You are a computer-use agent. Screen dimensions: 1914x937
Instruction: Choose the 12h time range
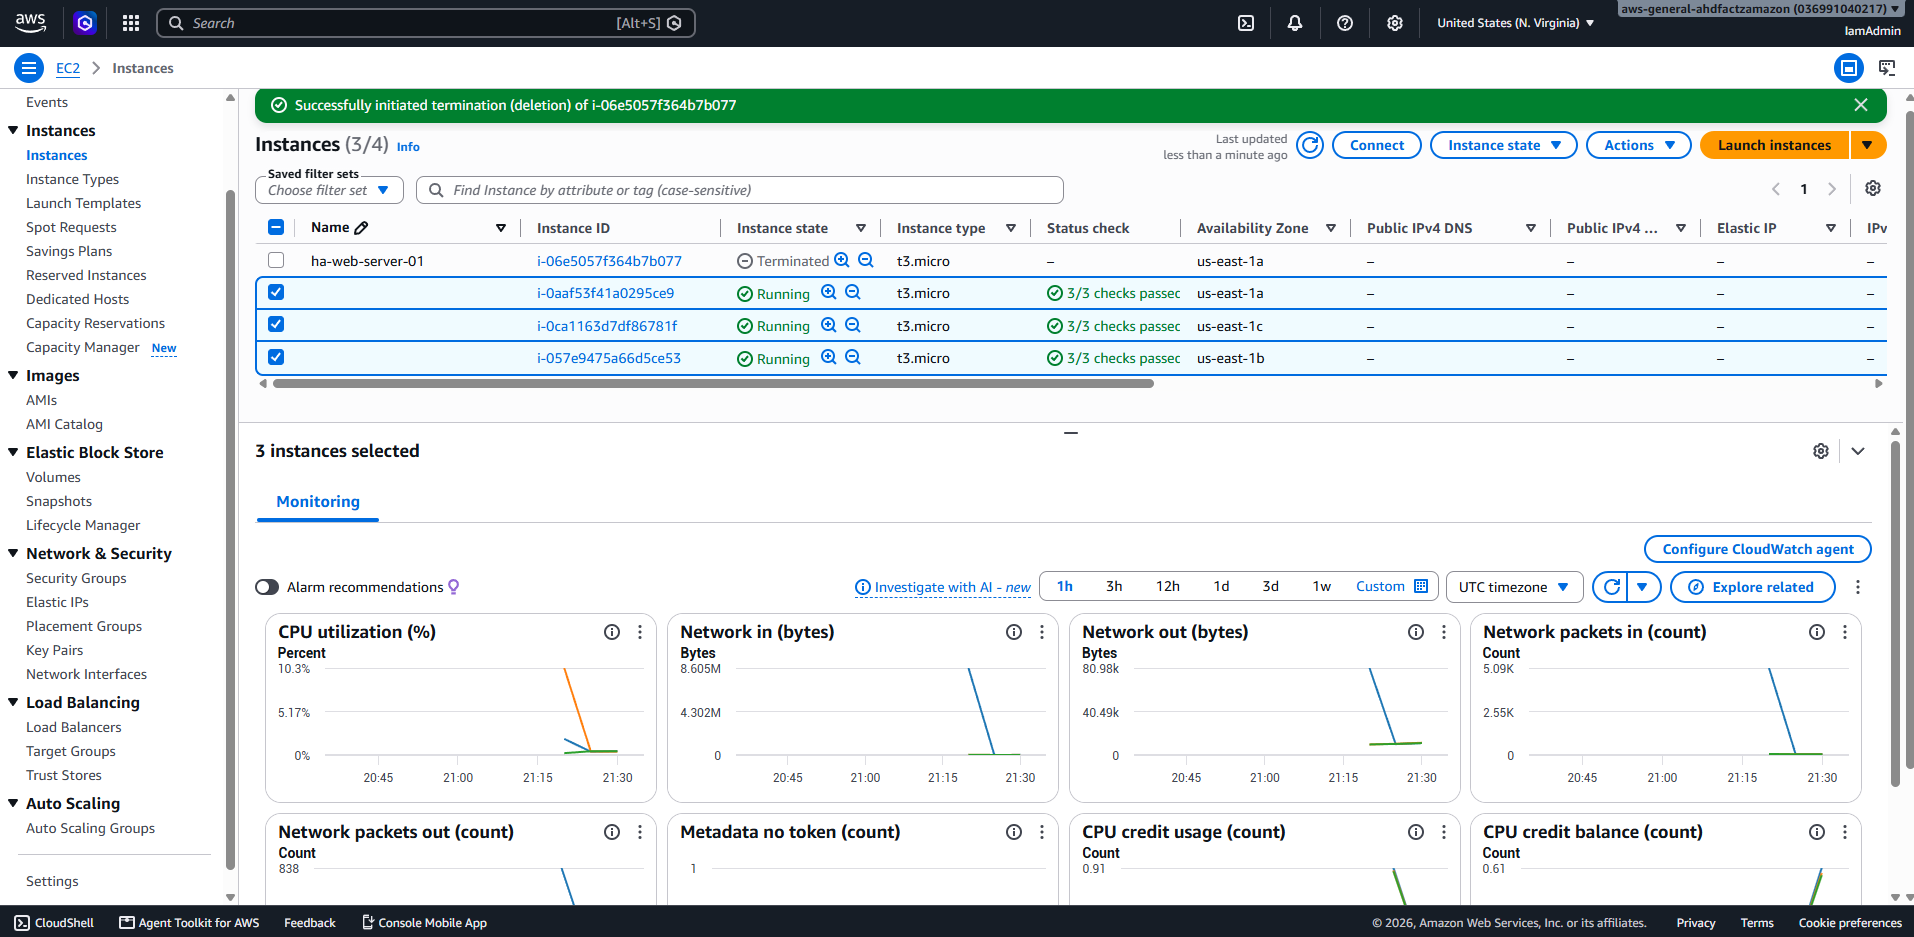coord(1168,586)
